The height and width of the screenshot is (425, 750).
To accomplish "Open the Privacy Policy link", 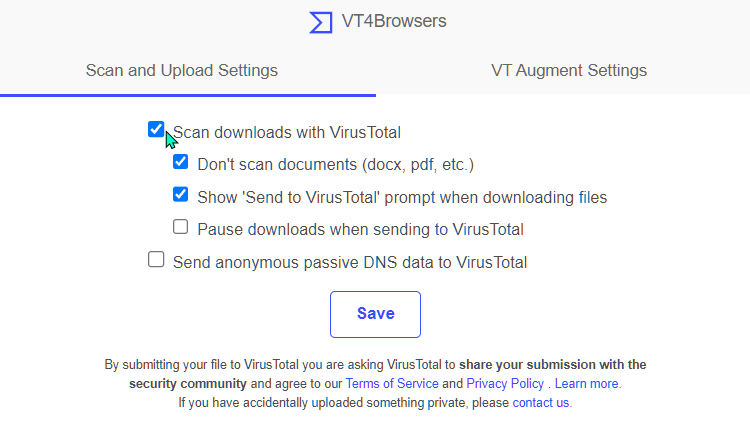I will [505, 384].
